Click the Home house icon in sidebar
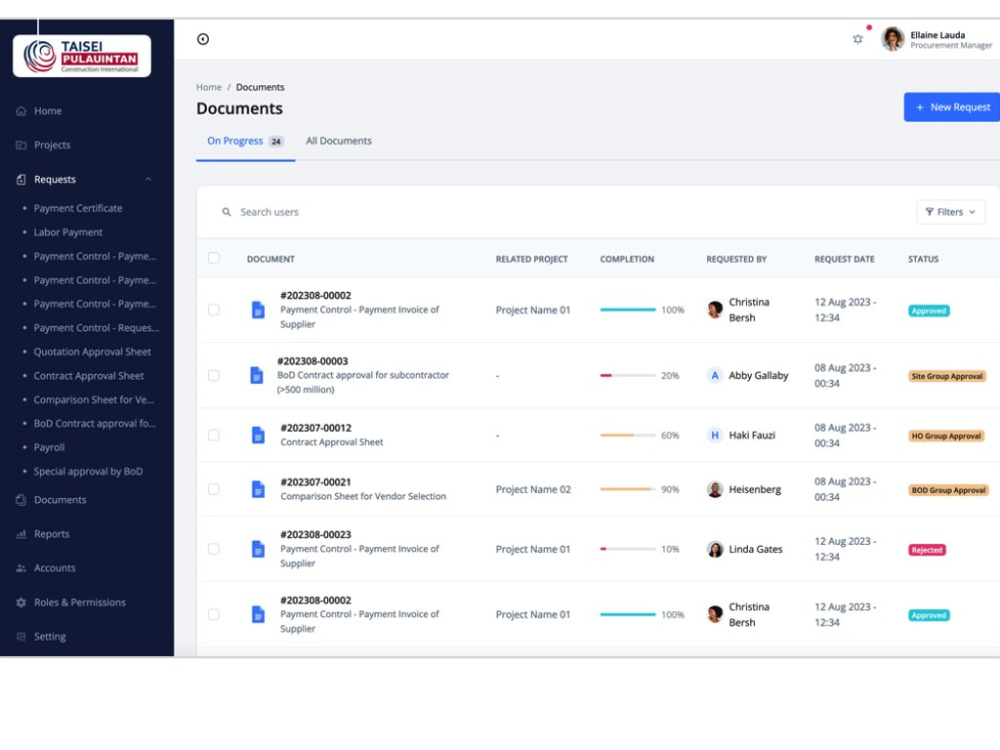 point(21,111)
